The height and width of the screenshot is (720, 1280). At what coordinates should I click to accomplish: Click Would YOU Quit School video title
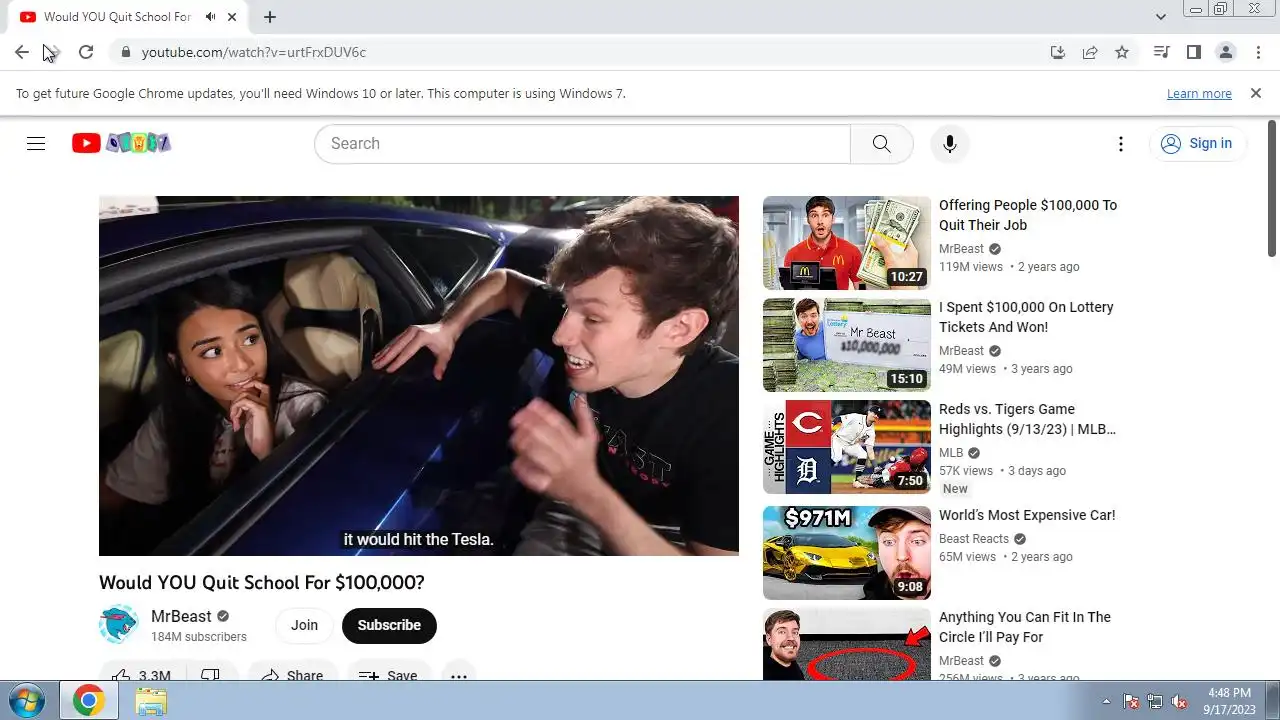click(x=262, y=582)
